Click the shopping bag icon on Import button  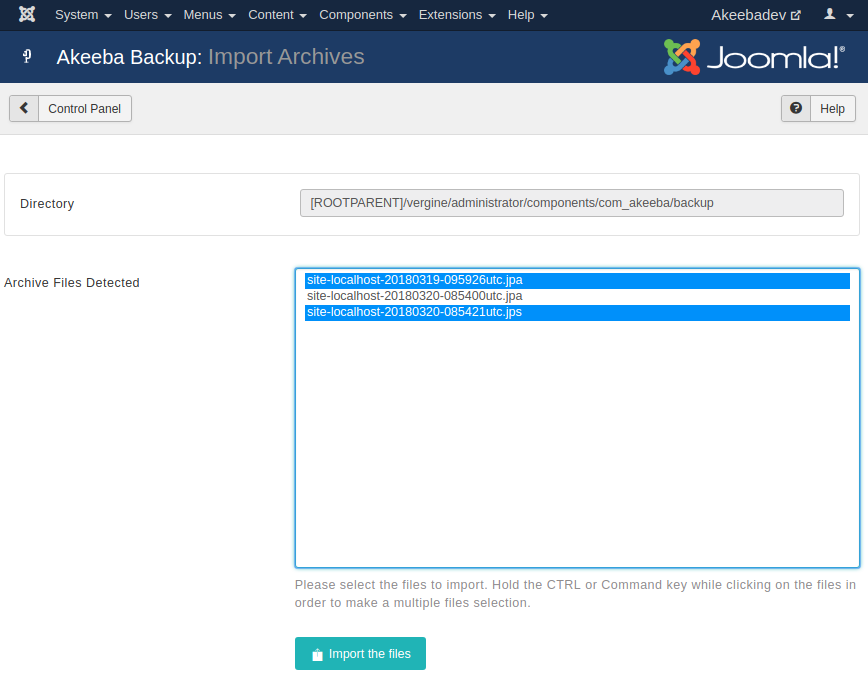point(317,654)
